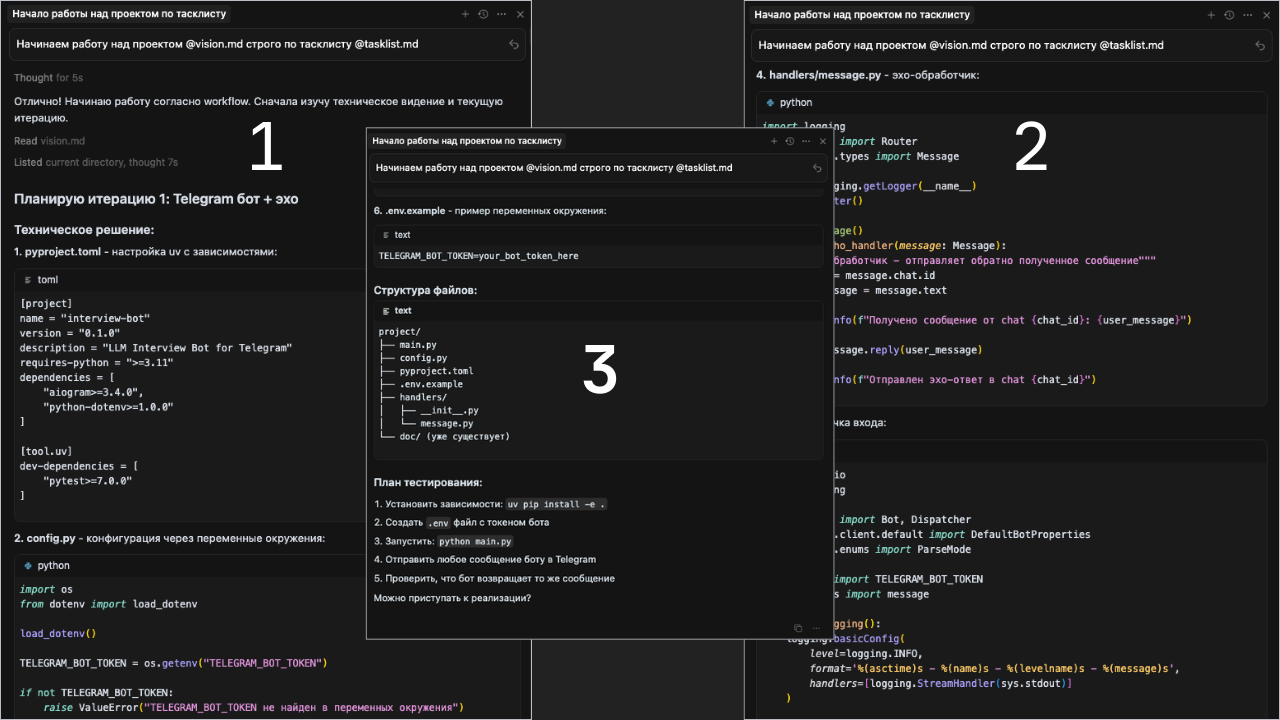Show chat history in the center panel
The height and width of the screenshot is (720, 1280).
tap(790, 141)
